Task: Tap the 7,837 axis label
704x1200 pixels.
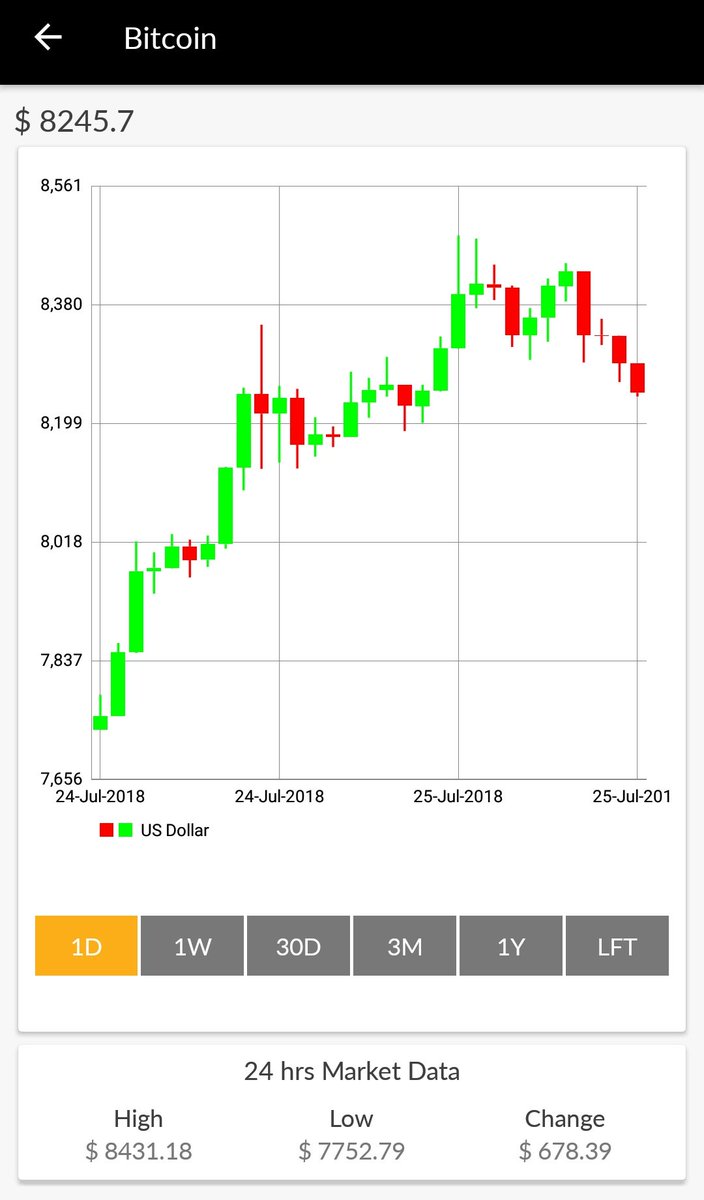Action: point(61,660)
